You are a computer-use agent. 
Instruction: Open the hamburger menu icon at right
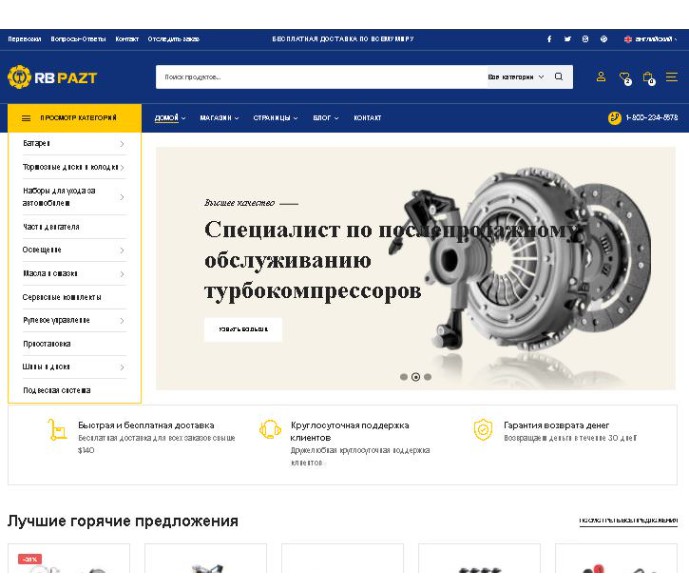click(x=671, y=77)
